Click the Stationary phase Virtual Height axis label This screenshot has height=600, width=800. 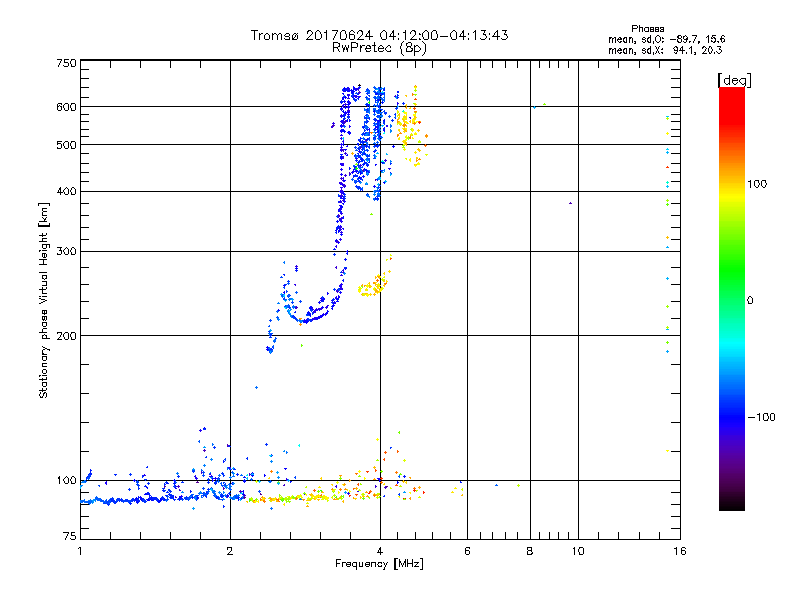[44, 301]
